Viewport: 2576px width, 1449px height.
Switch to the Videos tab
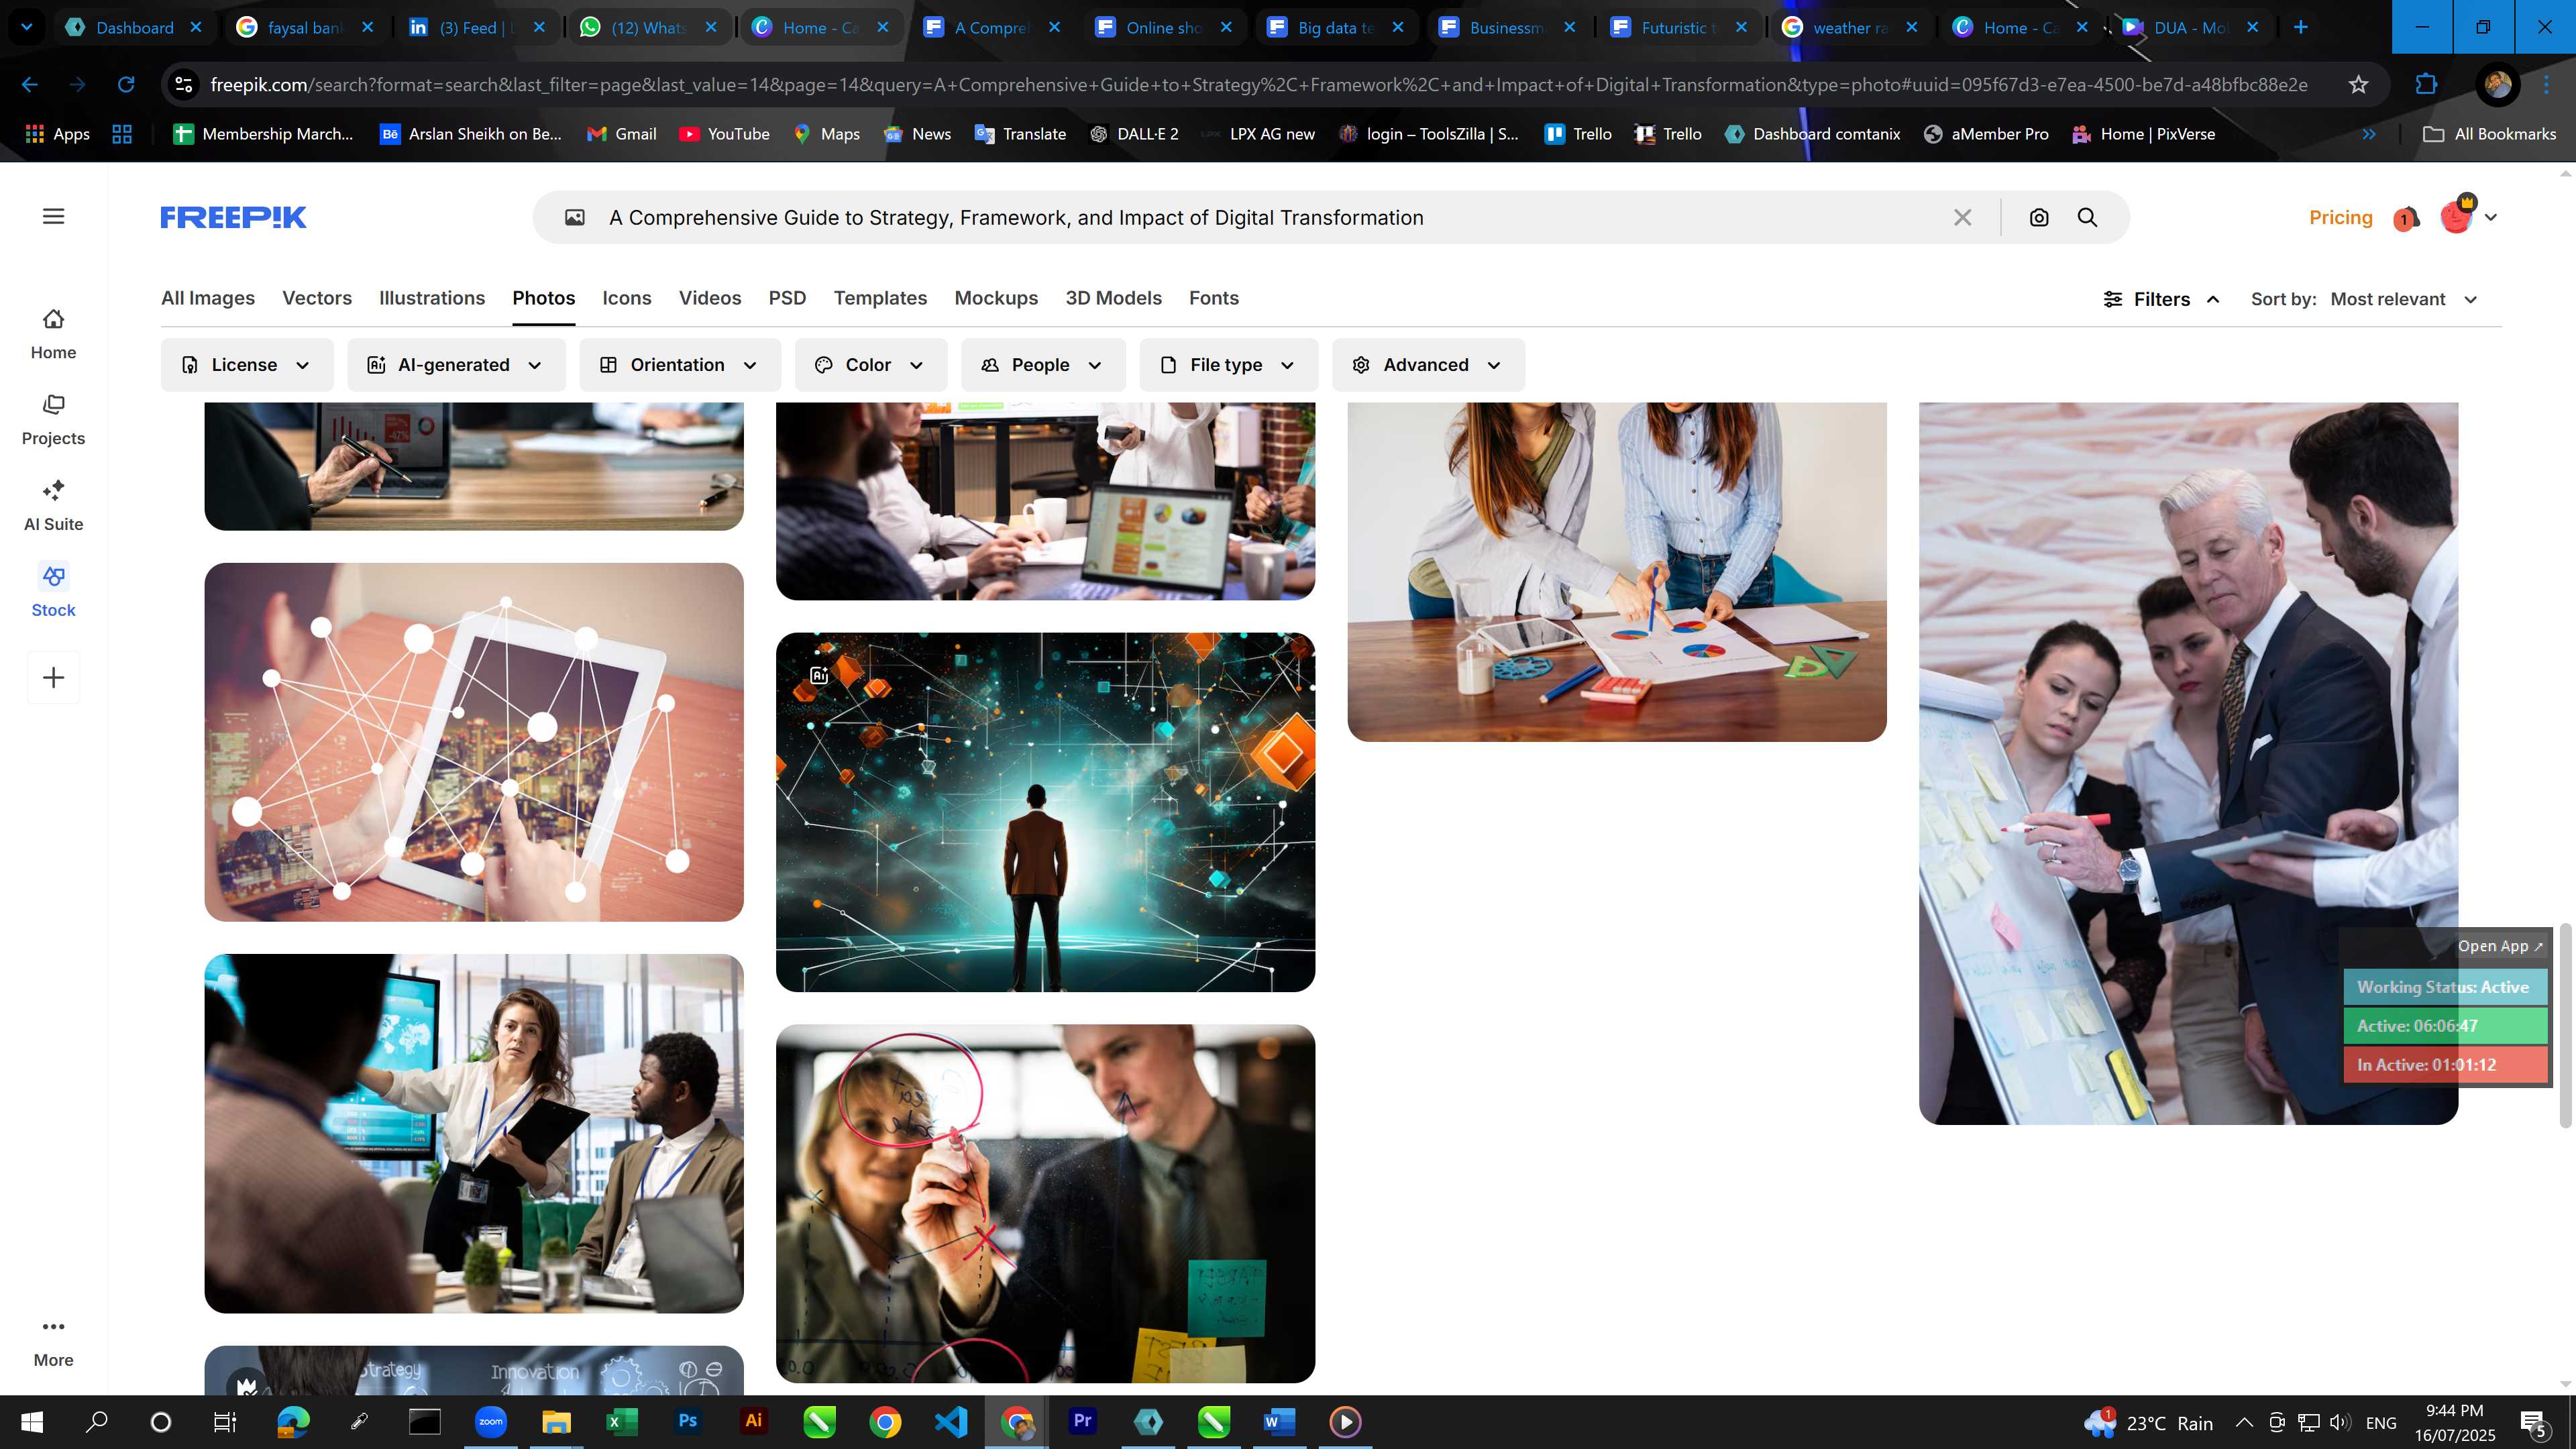[x=710, y=298]
